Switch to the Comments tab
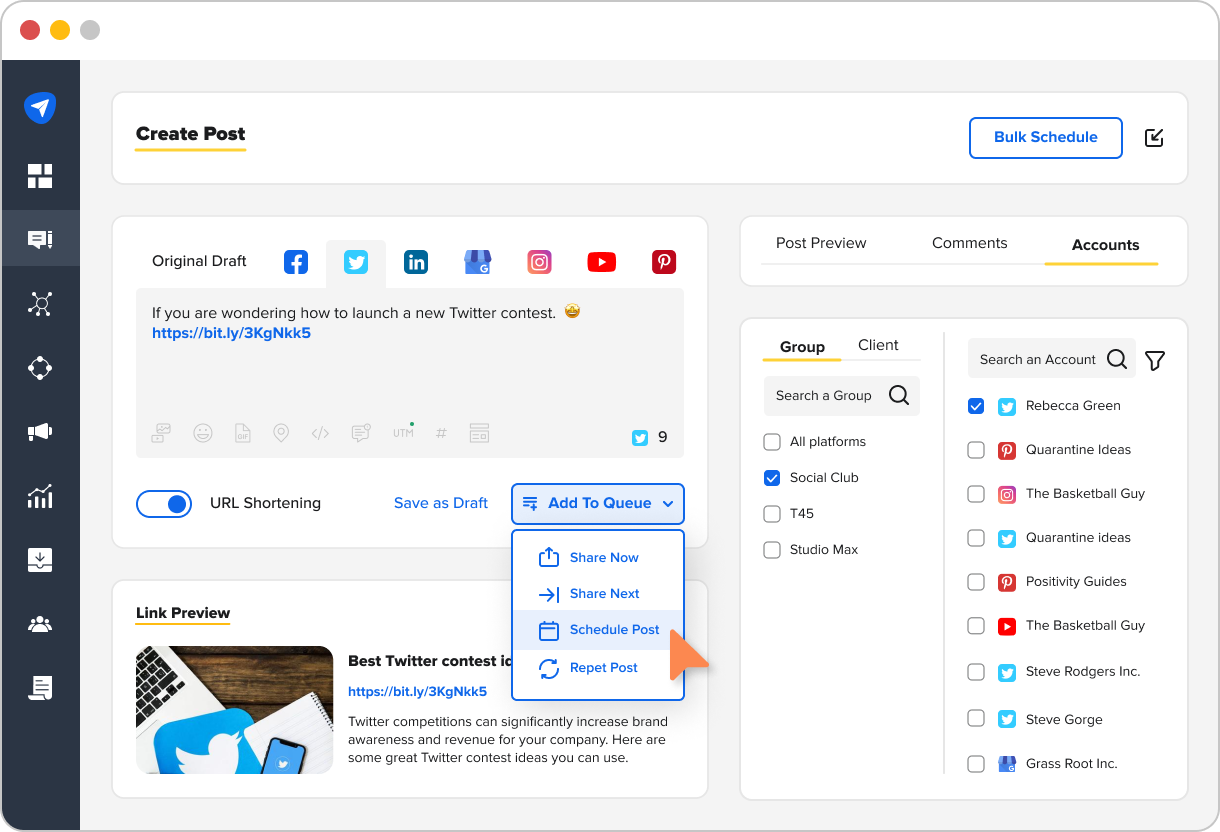The image size is (1220, 832). (969, 242)
